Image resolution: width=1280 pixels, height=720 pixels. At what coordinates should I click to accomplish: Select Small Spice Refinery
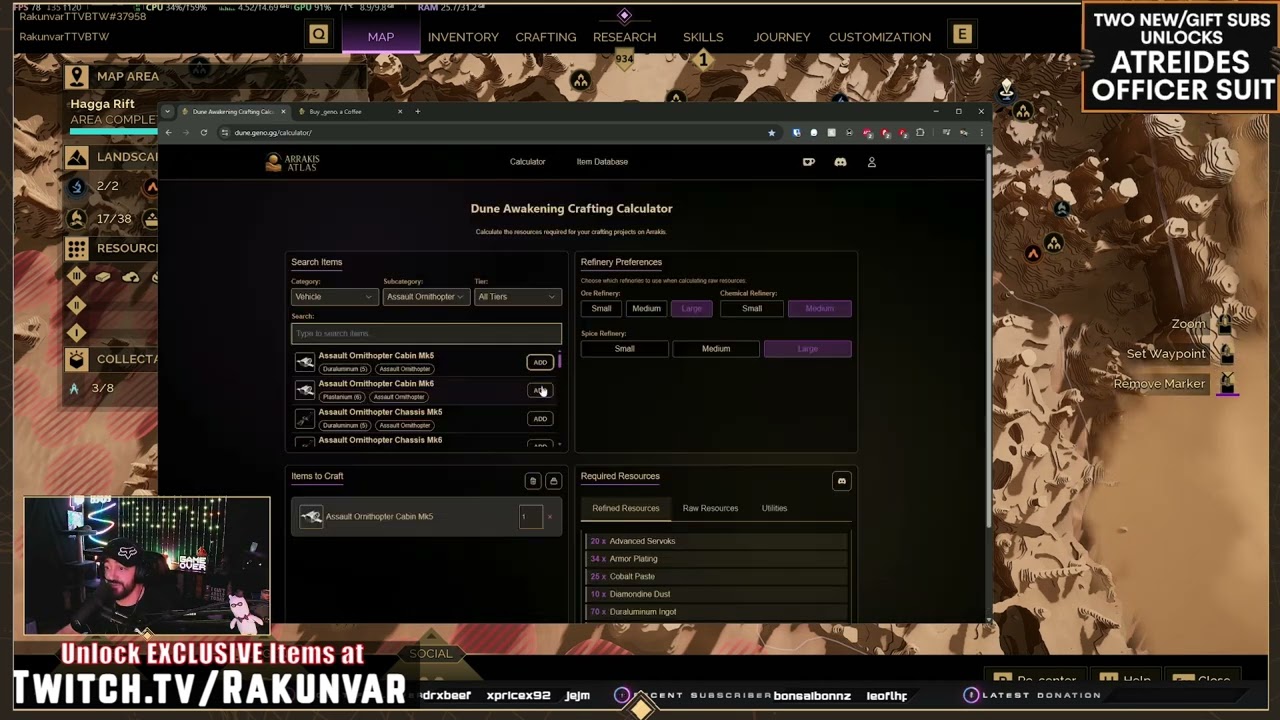click(x=624, y=349)
